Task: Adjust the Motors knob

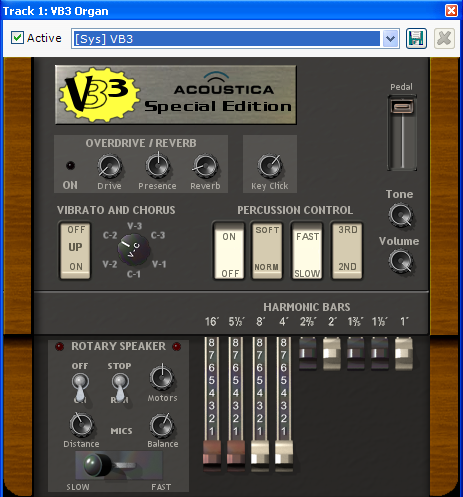Action: pos(162,378)
